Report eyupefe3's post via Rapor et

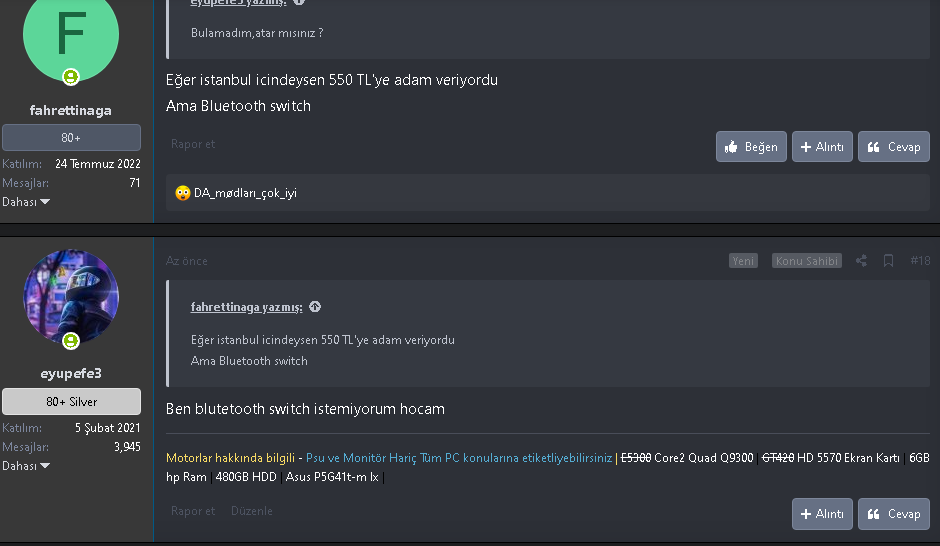pyautogui.click(x=192, y=511)
